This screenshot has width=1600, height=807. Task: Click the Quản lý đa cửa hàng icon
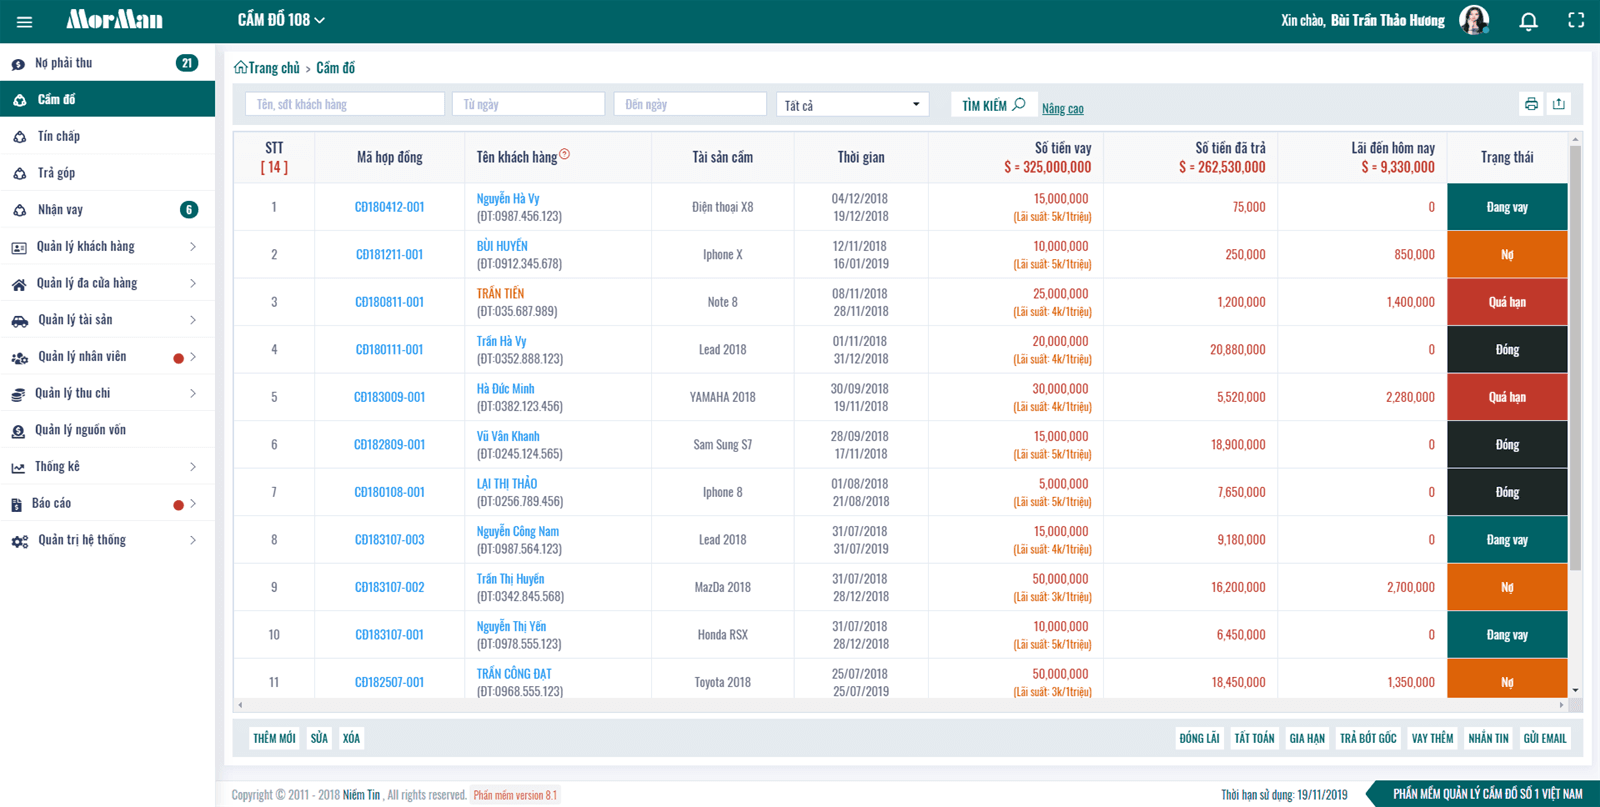(x=19, y=284)
